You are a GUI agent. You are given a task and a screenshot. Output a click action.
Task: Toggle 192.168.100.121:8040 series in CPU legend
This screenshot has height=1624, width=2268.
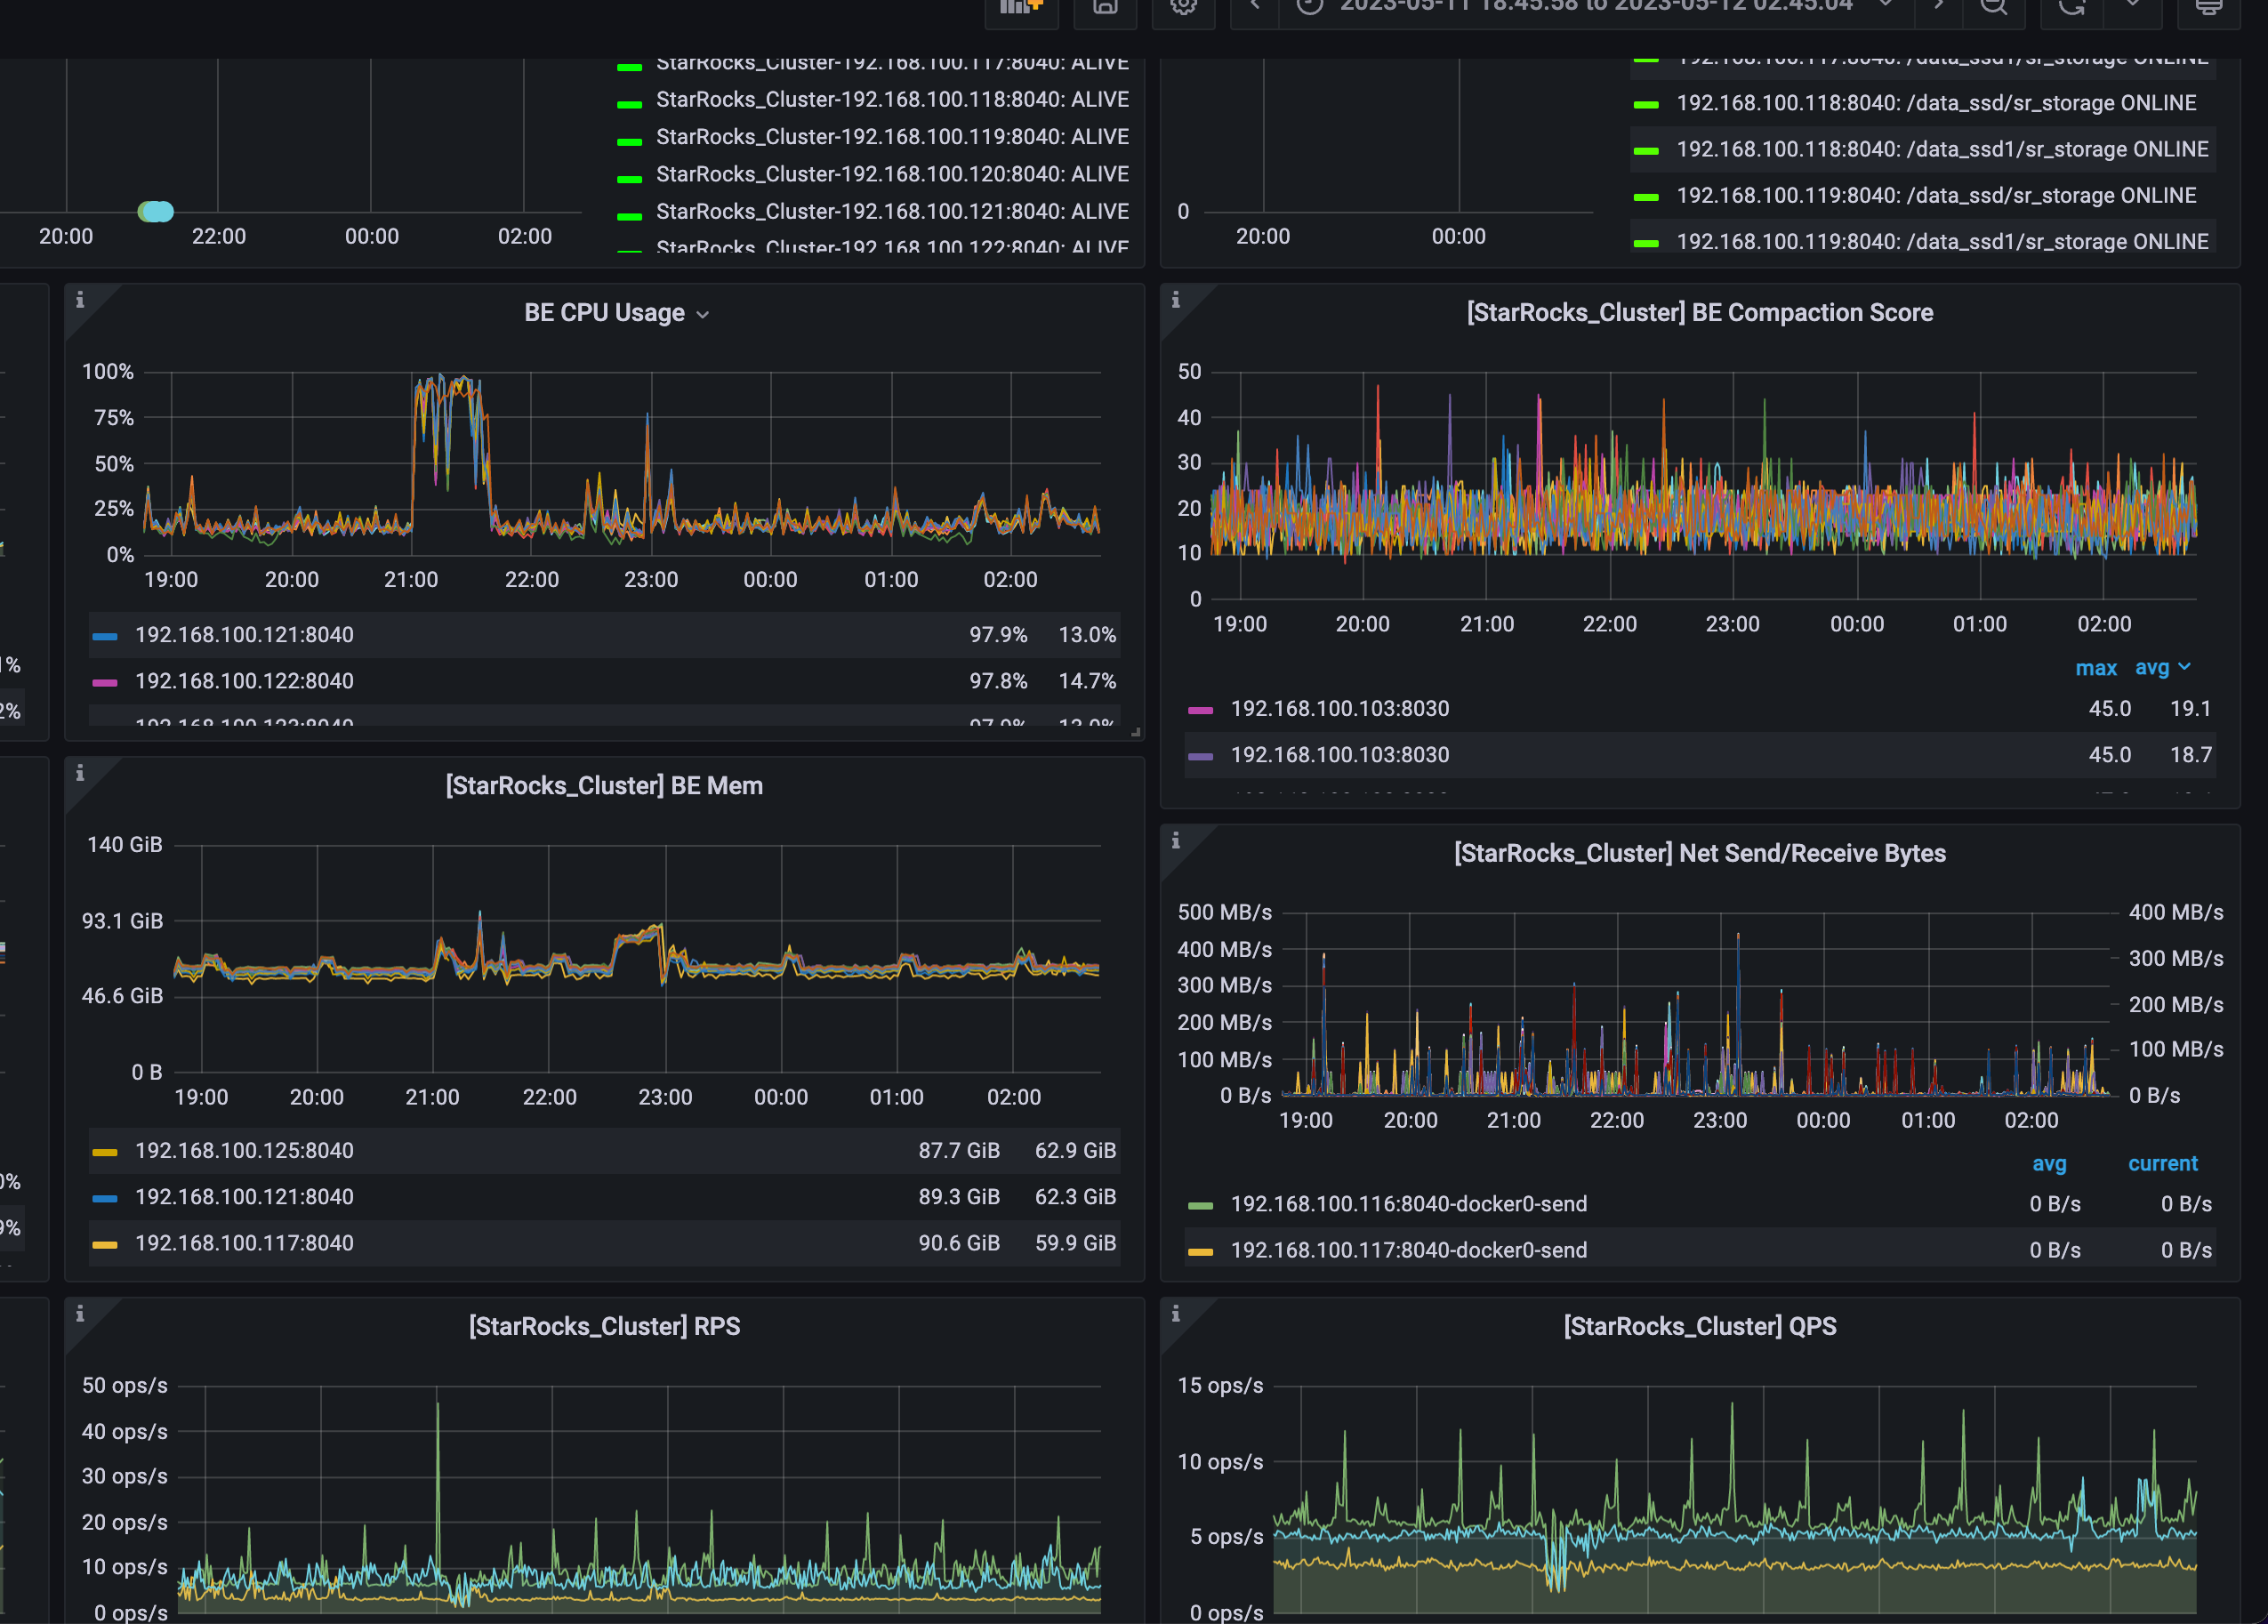244,635
